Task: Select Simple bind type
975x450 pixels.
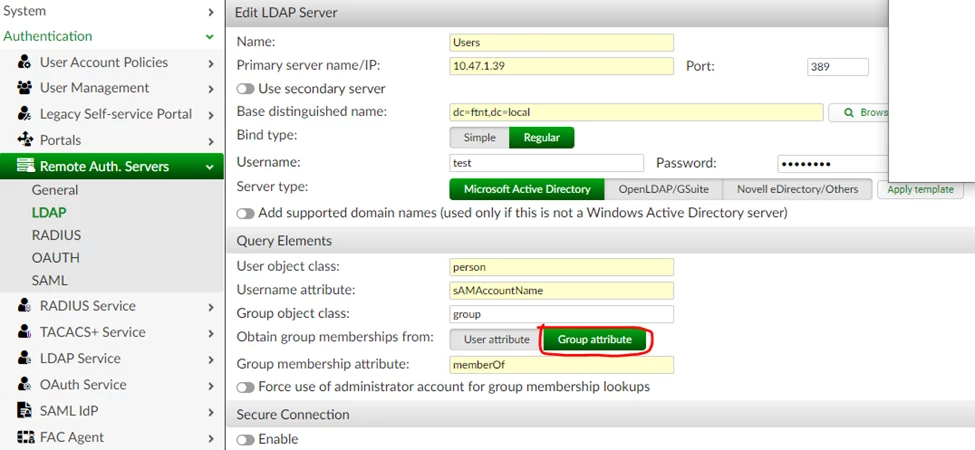Action: click(479, 137)
